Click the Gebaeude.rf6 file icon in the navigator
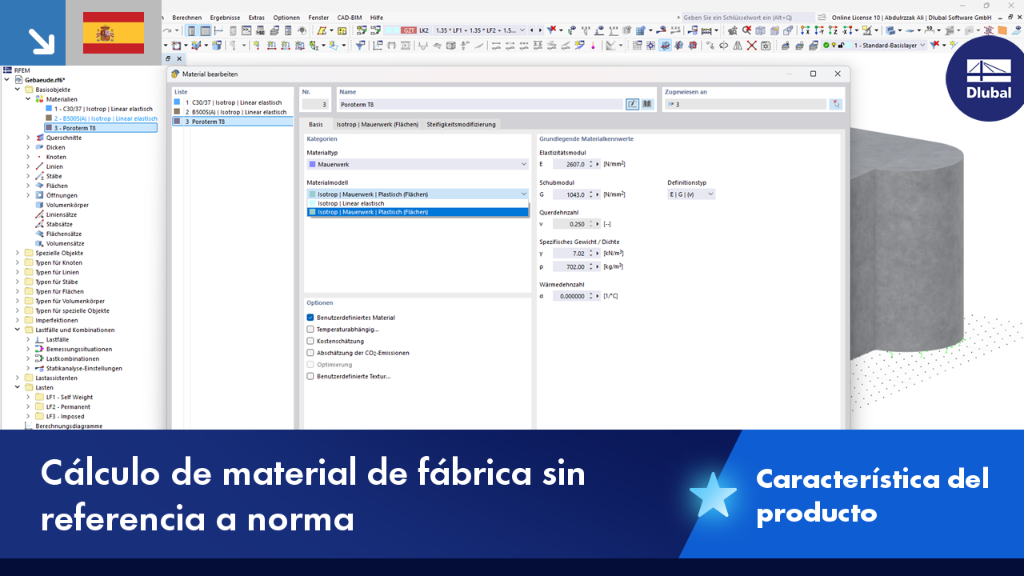 pos(18,80)
